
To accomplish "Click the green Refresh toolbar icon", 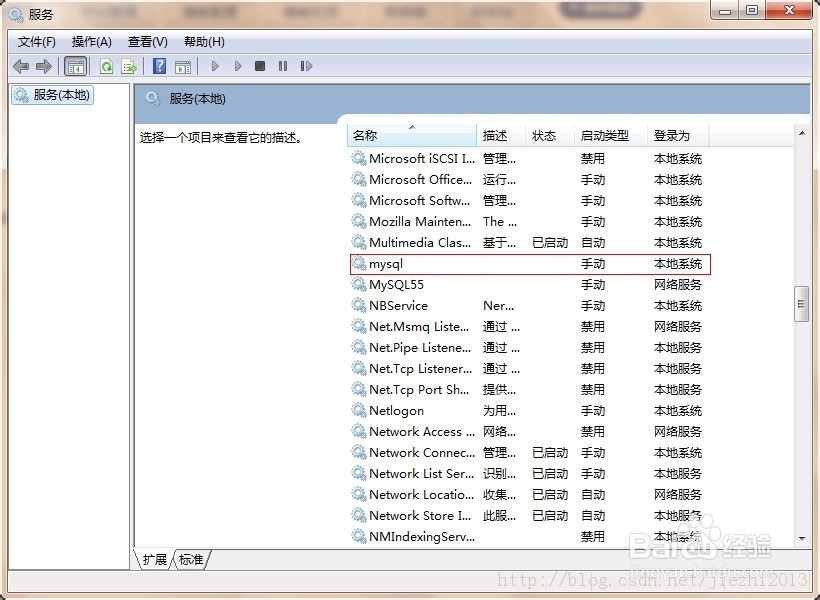I will [107, 66].
